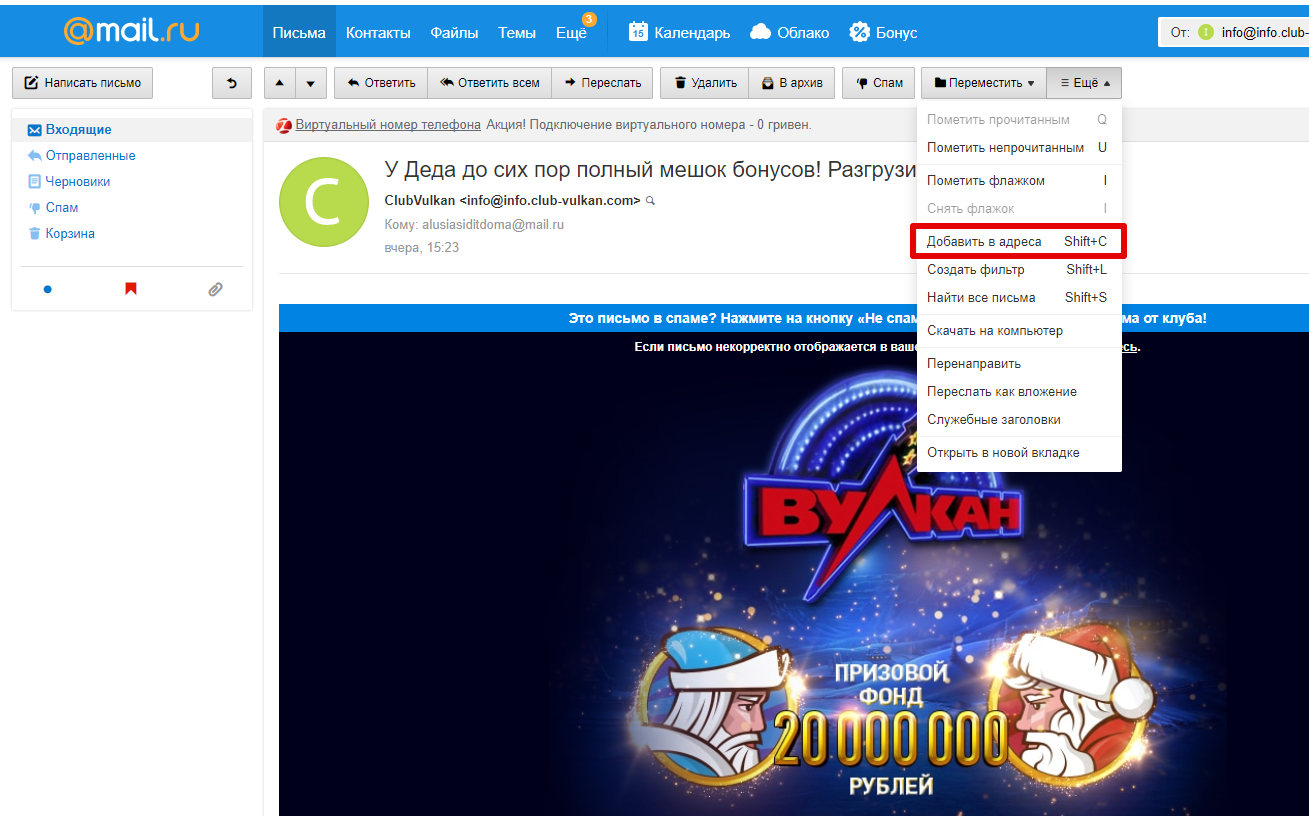Image resolution: width=1309 pixels, height=816 pixels.
Task: Delete the message with Удалить
Action: point(705,83)
